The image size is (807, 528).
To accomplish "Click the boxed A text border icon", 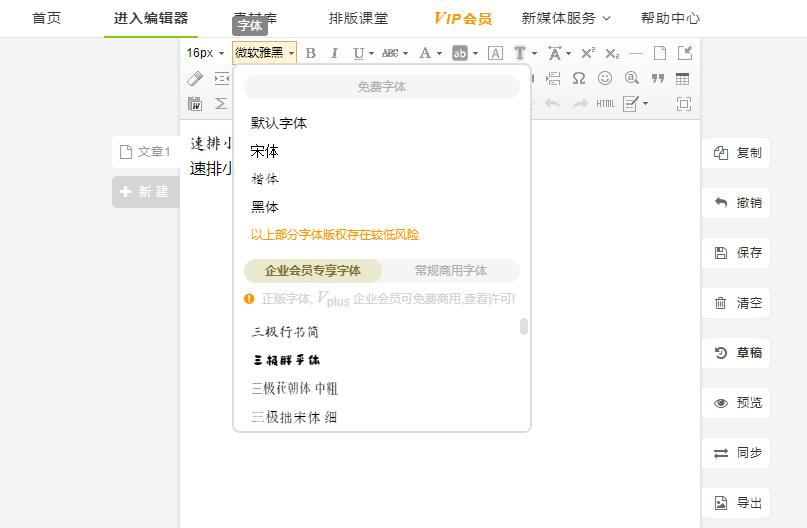I will click(x=495, y=53).
